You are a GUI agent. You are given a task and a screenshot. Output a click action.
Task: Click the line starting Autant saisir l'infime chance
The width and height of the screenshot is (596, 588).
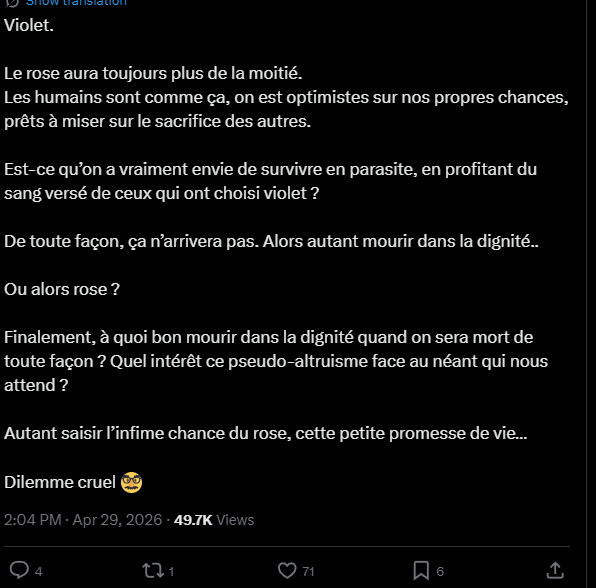pyautogui.click(x=266, y=433)
